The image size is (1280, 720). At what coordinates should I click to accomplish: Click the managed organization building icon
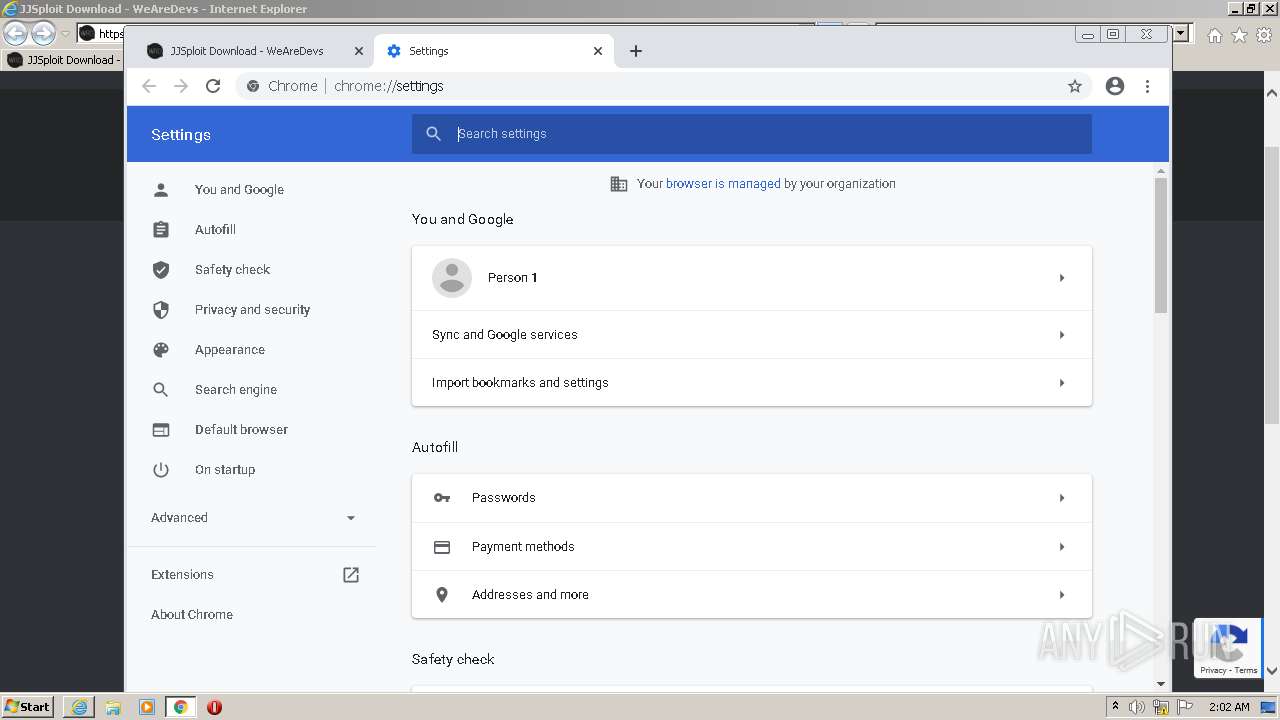pos(619,184)
